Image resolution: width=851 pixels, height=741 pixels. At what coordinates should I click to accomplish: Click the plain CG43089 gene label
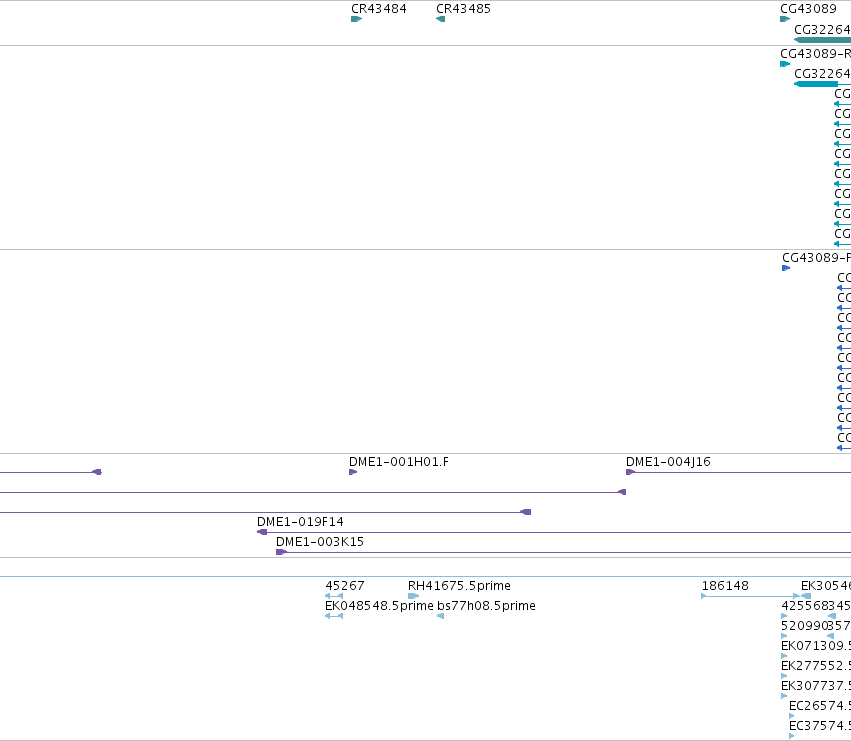click(808, 9)
